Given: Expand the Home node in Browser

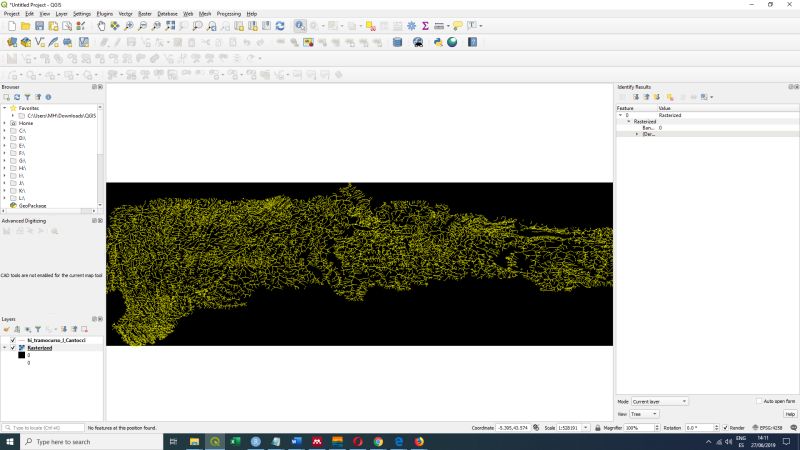Looking at the screenshot, I should (5, 123).
